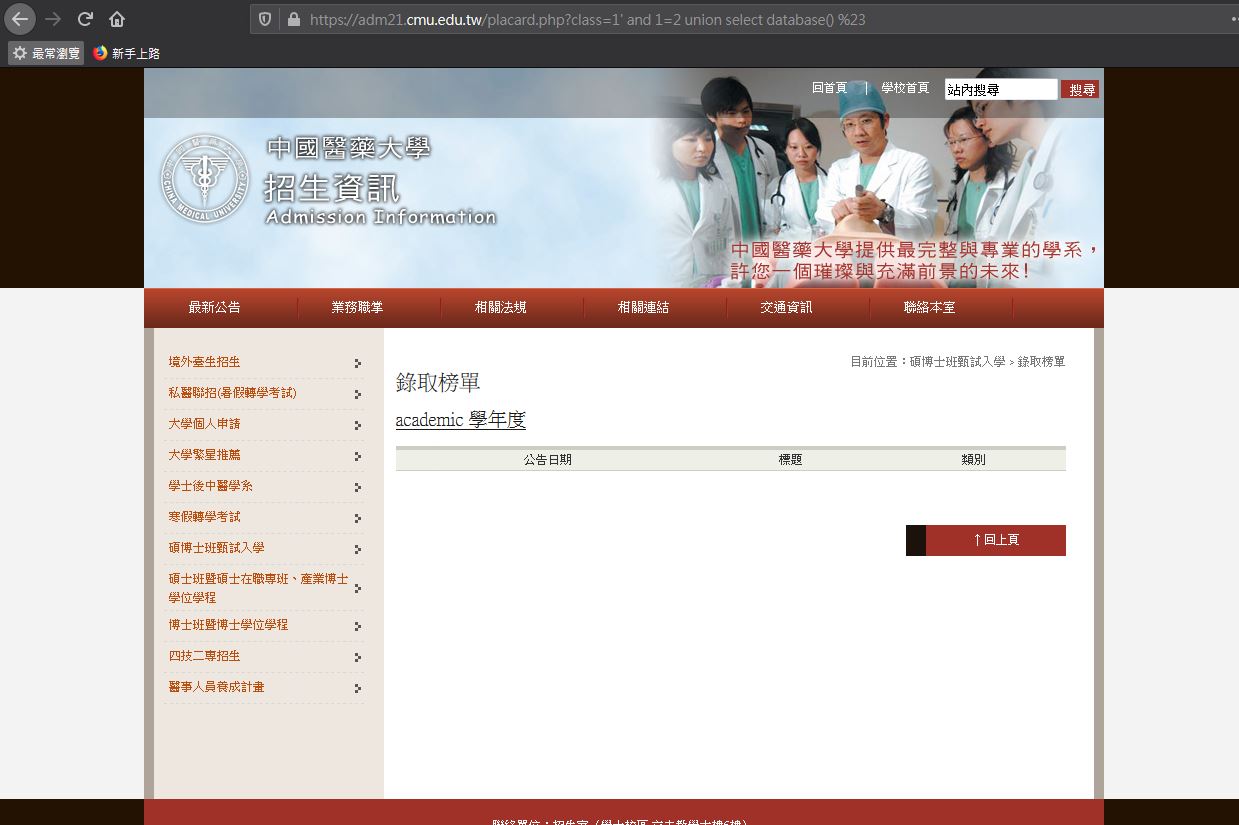This screenshot has height=825, width=1239.
Task: Expand arrow beside 醫事人員養成計畫
Action: (x=358, y=689)
